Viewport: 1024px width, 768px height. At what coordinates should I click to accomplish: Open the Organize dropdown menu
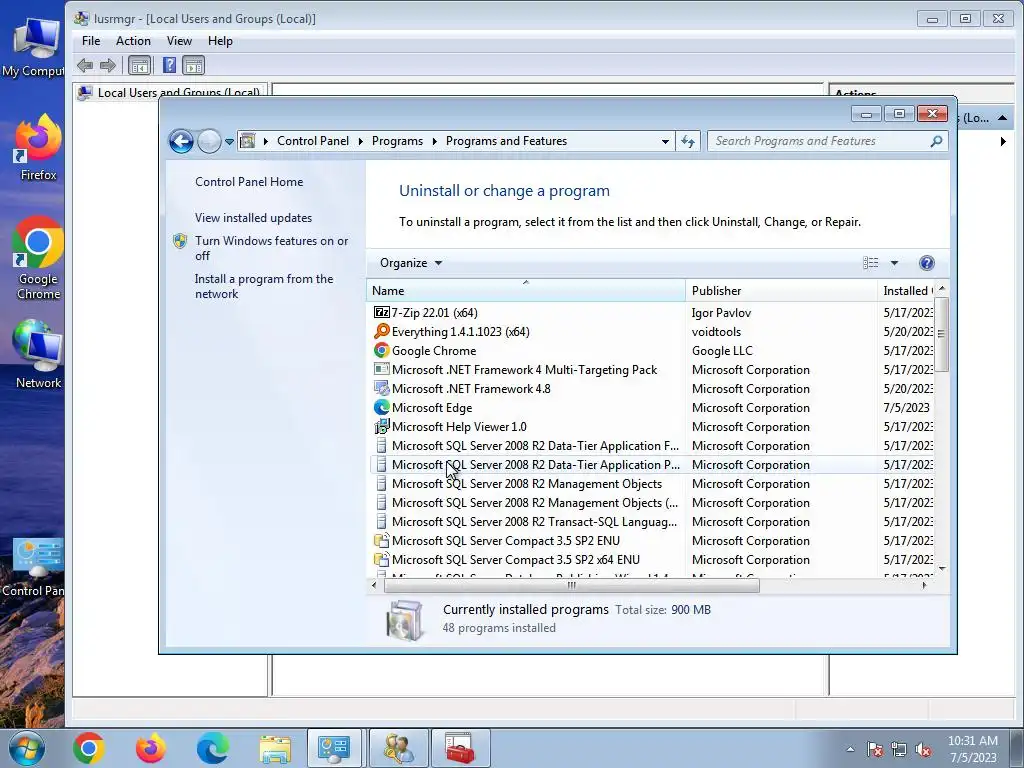tap(411, 263)
